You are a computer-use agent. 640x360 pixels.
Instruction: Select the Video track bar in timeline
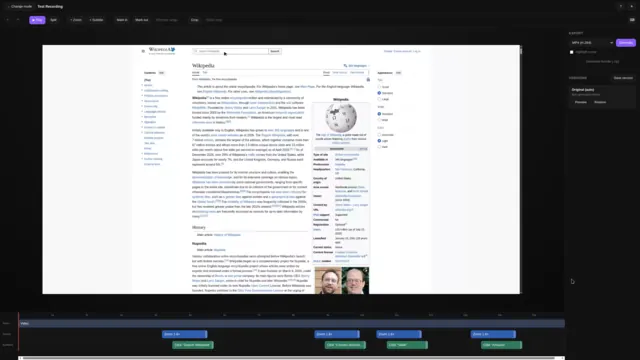292,323
